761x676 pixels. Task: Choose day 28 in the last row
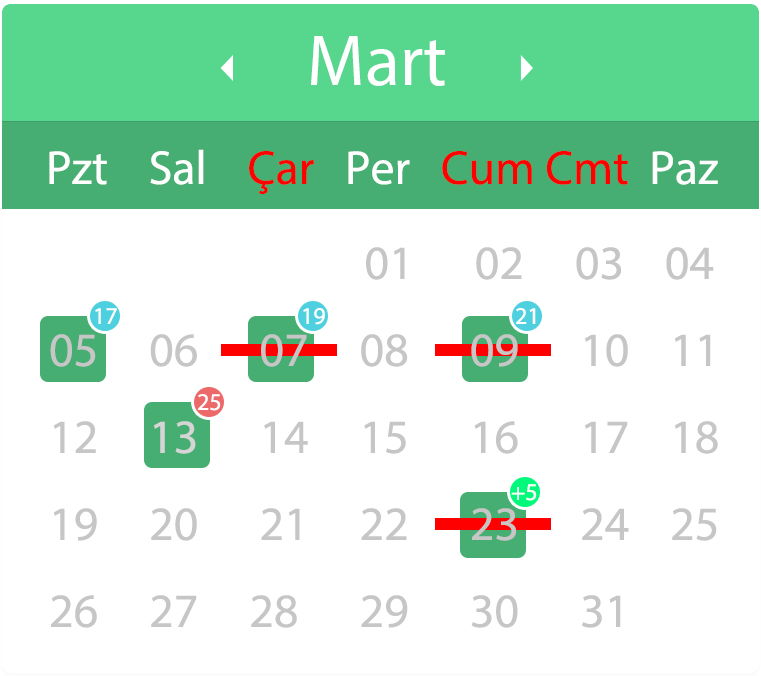click(281, 612)
